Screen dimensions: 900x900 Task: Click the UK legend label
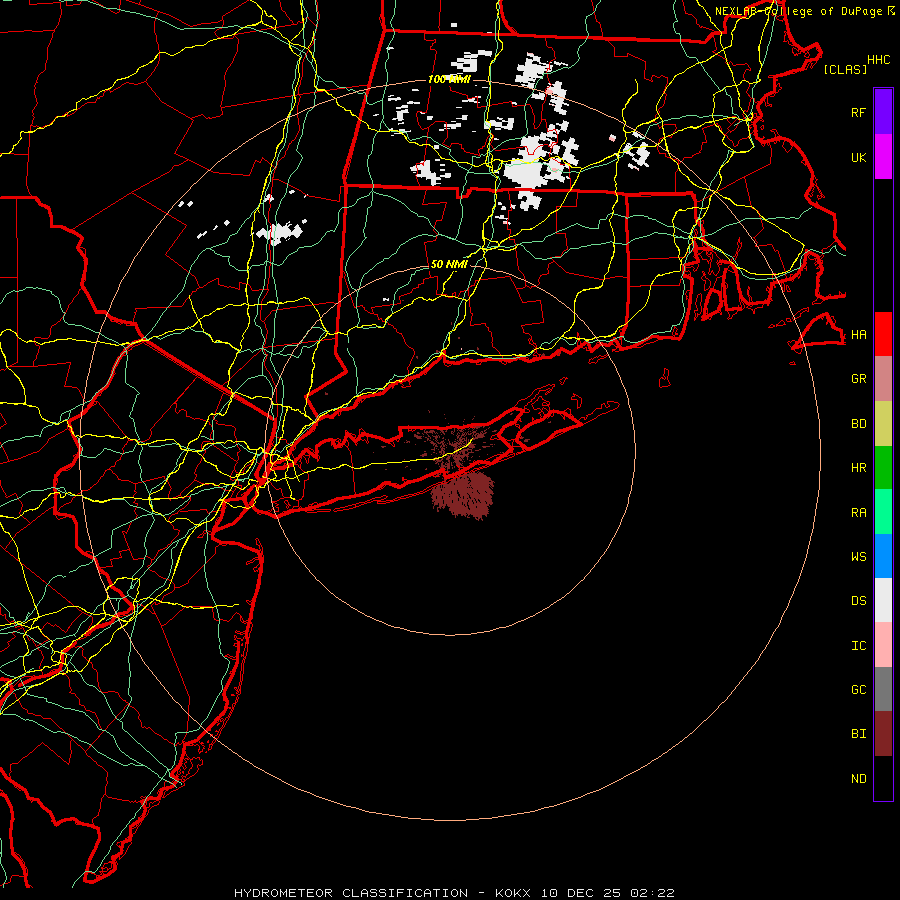[x=859, y=157]
